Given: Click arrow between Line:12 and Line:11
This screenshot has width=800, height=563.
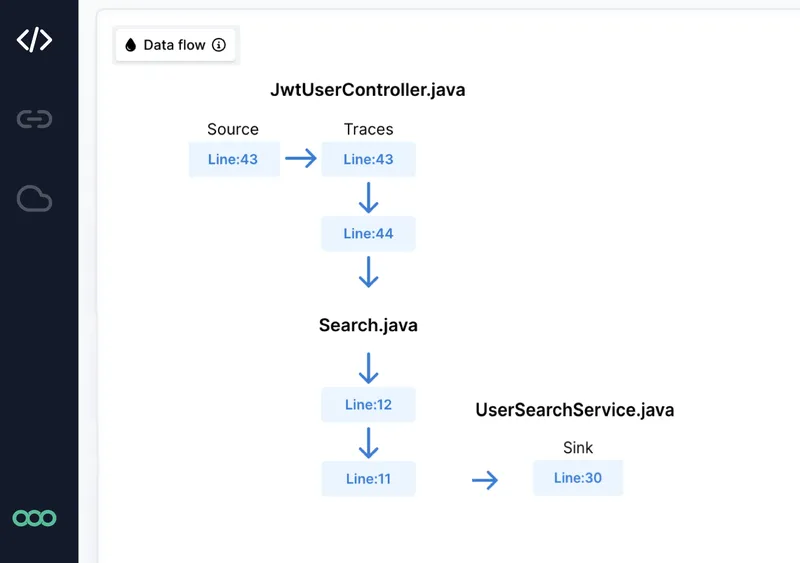Looking at the screenshot, I should [x=368, y=442].
